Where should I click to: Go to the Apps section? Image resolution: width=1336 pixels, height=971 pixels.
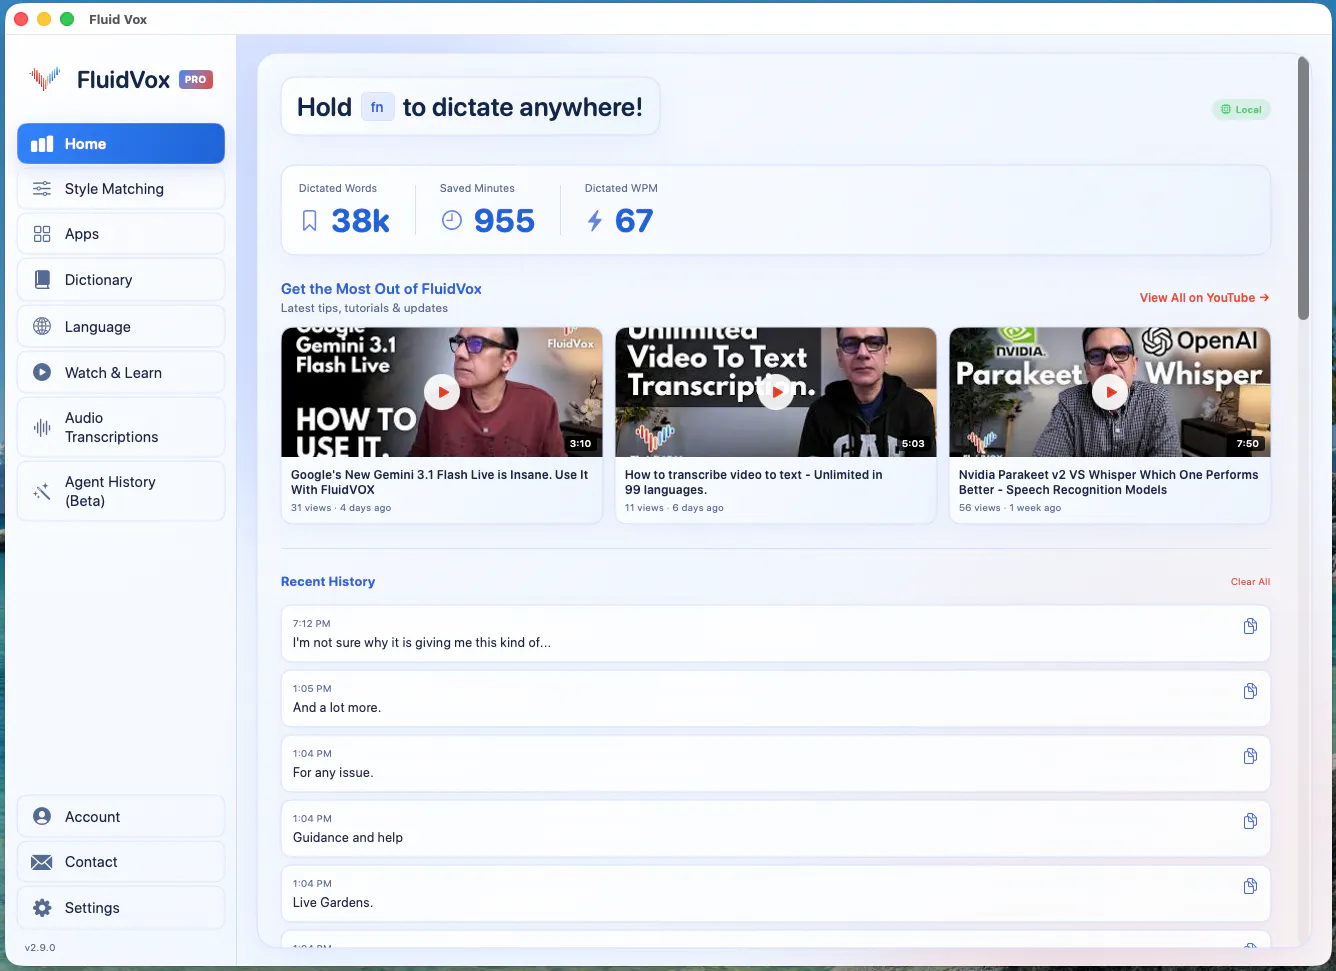(x=121, y=234)
